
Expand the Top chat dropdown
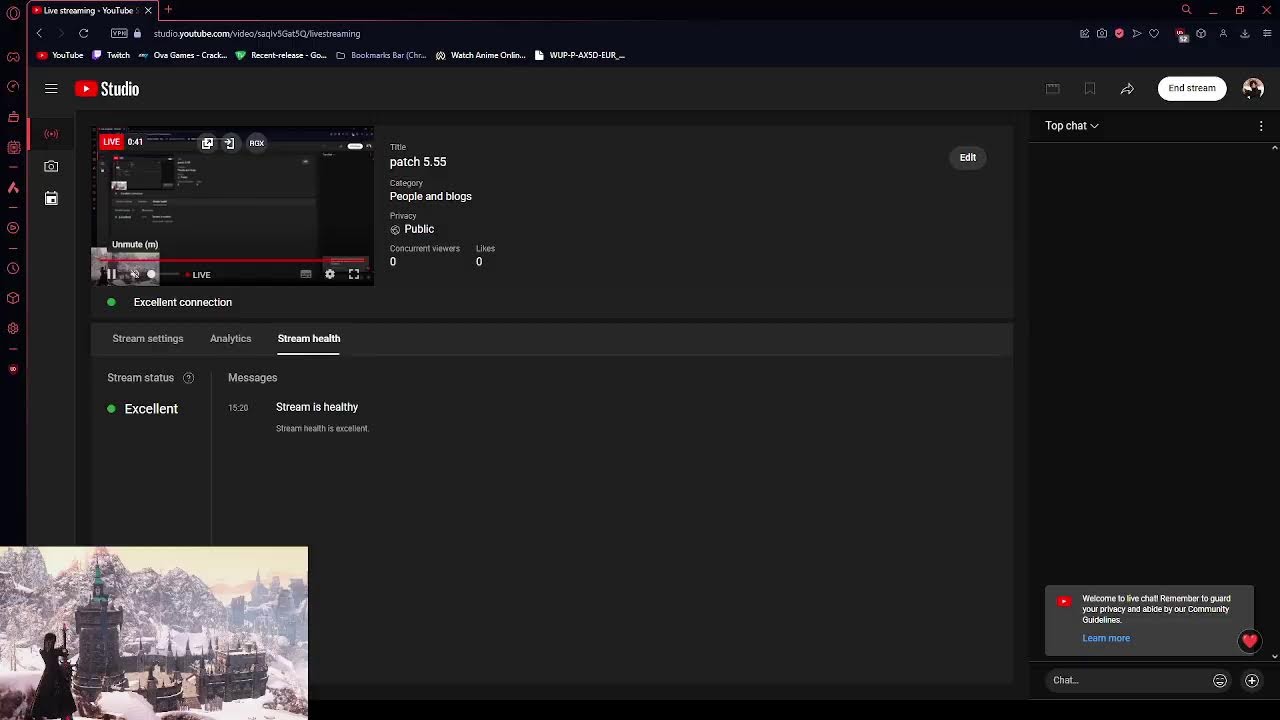(x=1072, y=126)
